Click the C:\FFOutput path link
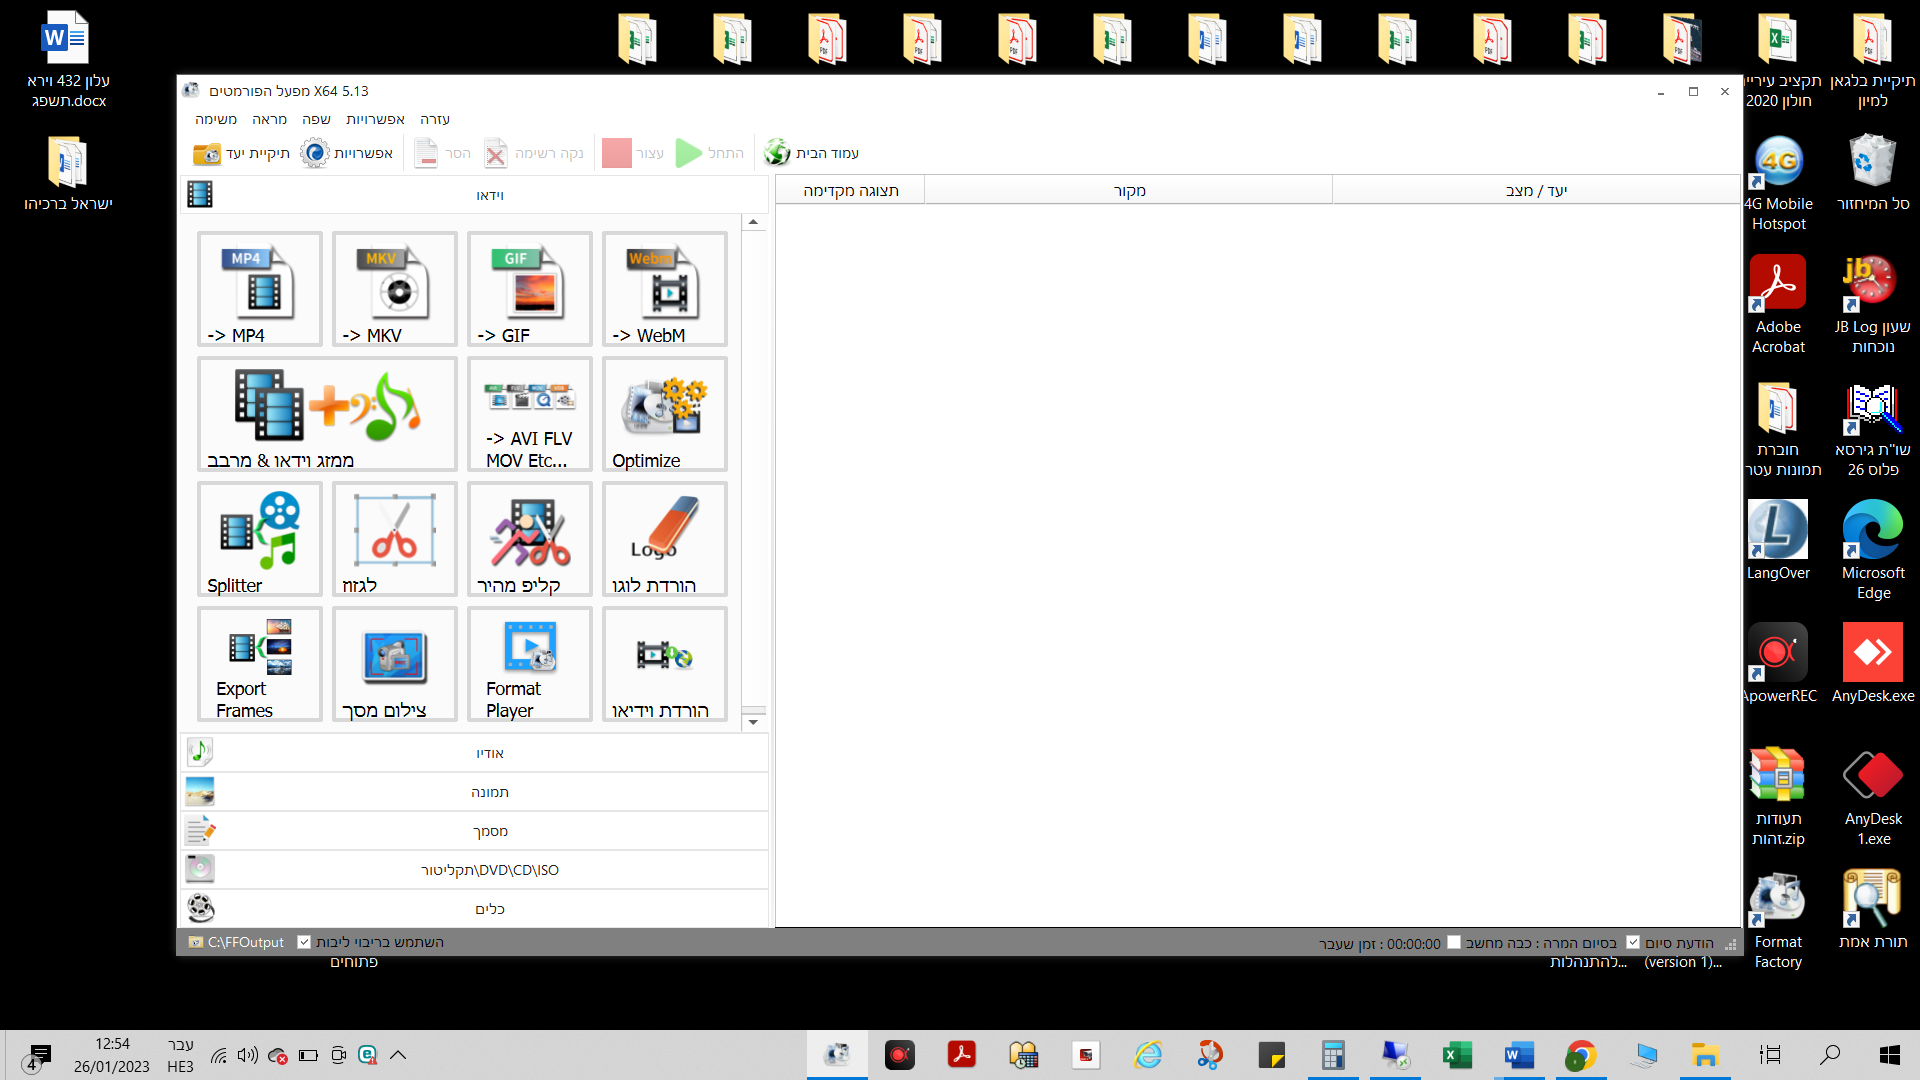1920x1080 pixels. coord(245,942)
